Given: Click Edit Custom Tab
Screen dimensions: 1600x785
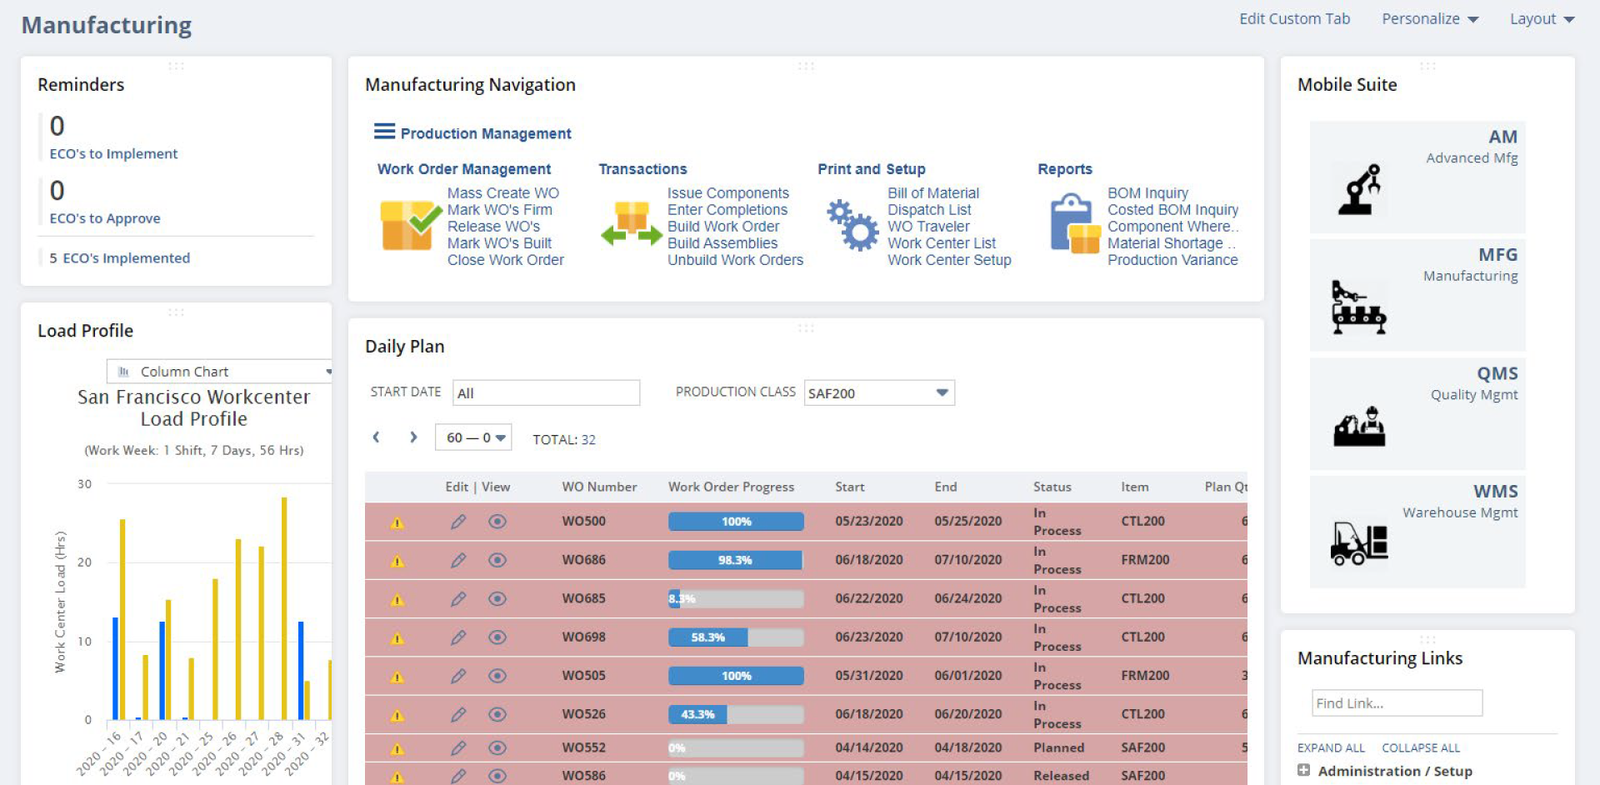Looking at the screenshot, I should pos(1294,19).
